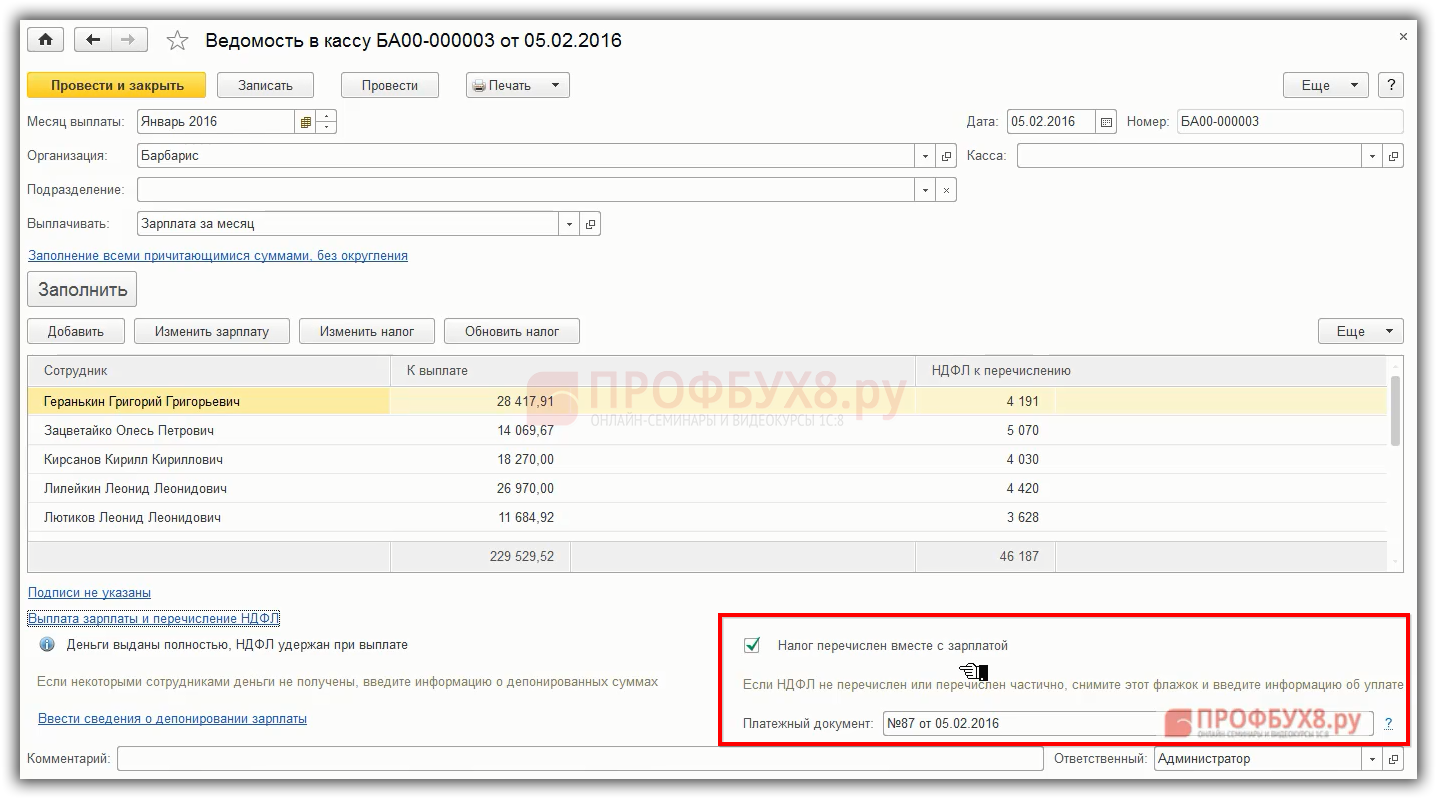This screenshot has height=799, width=1437.
Task: Open the calendar picker for Дата field
Action: [x=1106, y=122]
